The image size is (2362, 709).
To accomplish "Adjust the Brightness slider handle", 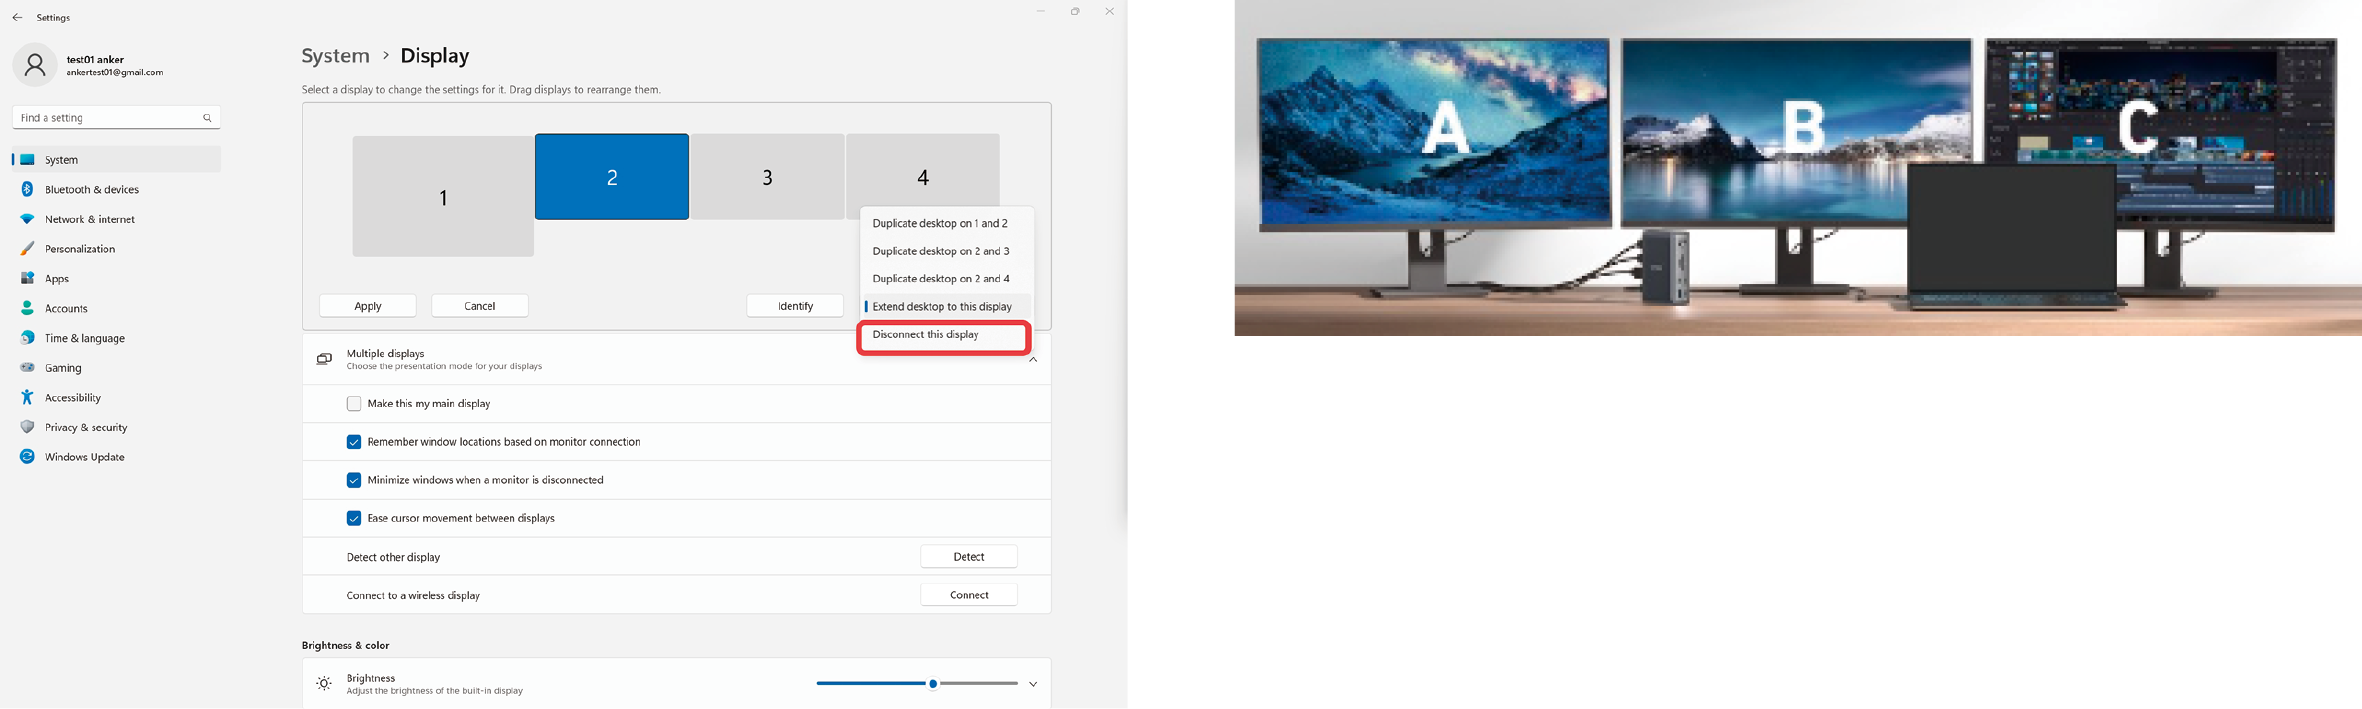I will (933, 684).
